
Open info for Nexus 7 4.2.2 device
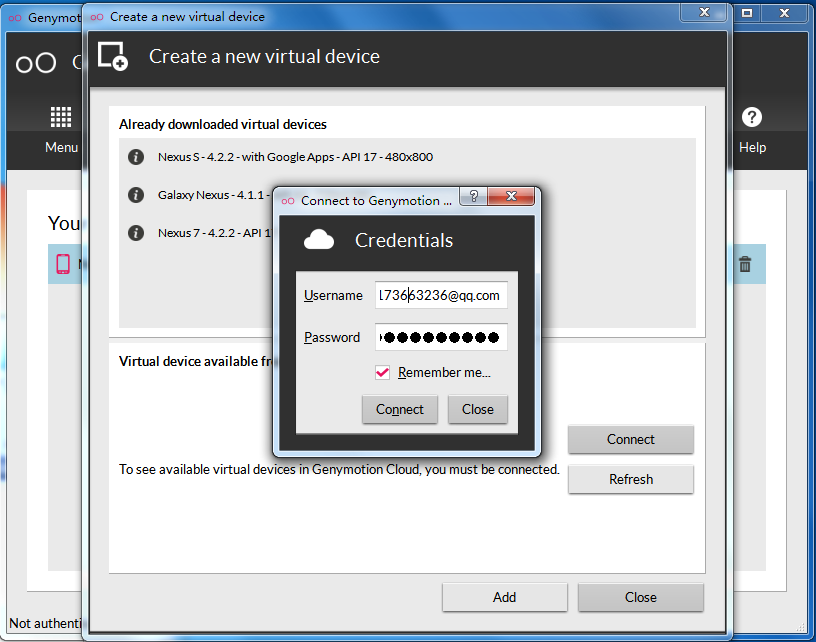136,233
